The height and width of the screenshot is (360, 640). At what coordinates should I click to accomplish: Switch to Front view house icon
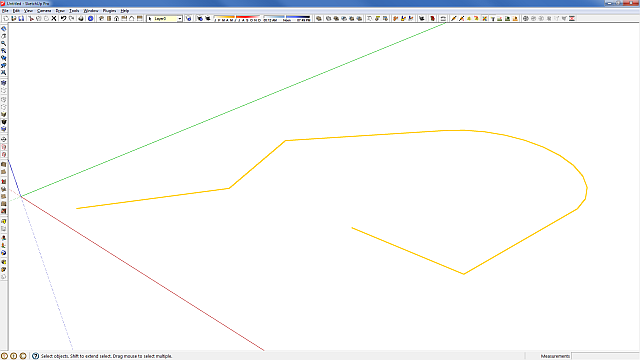click(116, 18)
